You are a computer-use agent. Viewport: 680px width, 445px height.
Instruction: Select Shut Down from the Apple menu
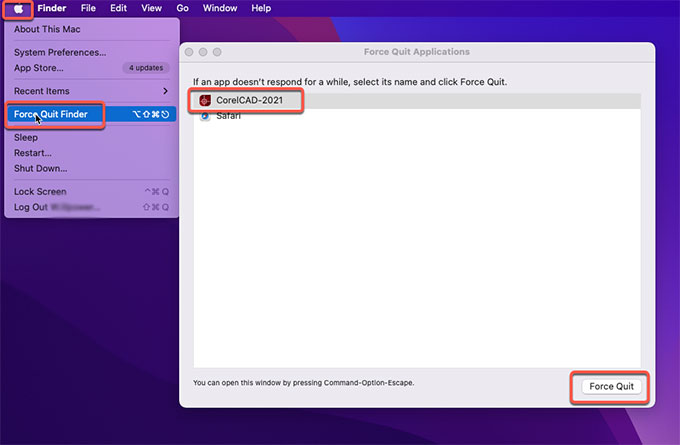40,168
